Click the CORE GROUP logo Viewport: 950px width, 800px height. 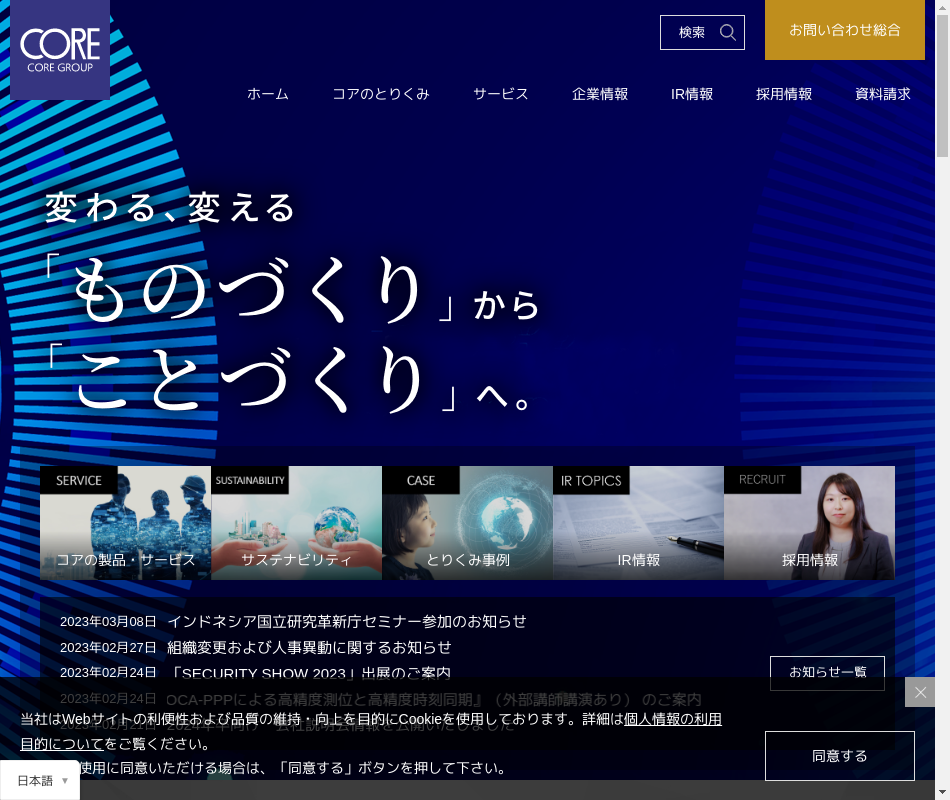pos(60,49)
